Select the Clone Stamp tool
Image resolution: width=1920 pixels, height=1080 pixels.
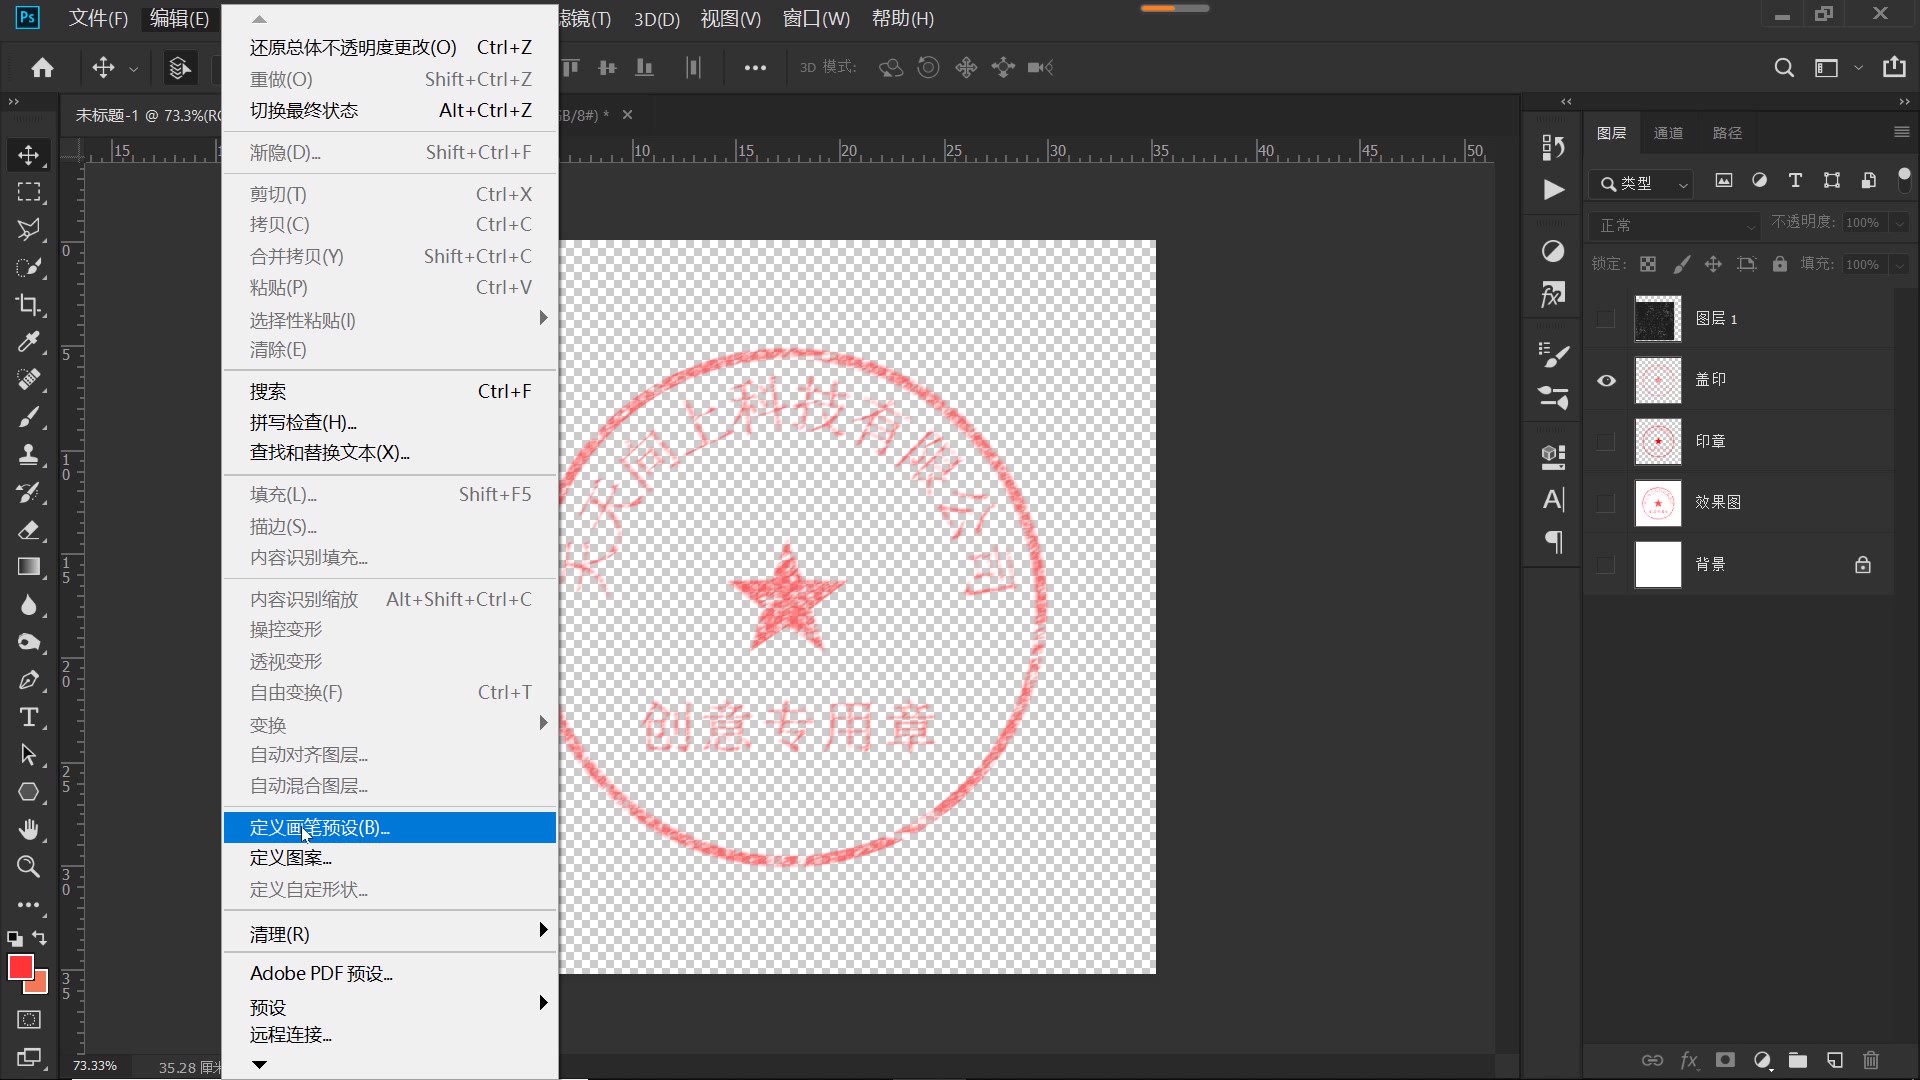coord(29,455)
